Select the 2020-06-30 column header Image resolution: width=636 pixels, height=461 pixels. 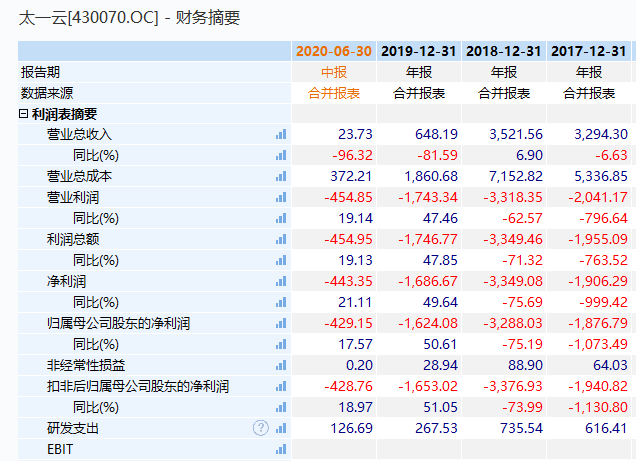[334, 51]
